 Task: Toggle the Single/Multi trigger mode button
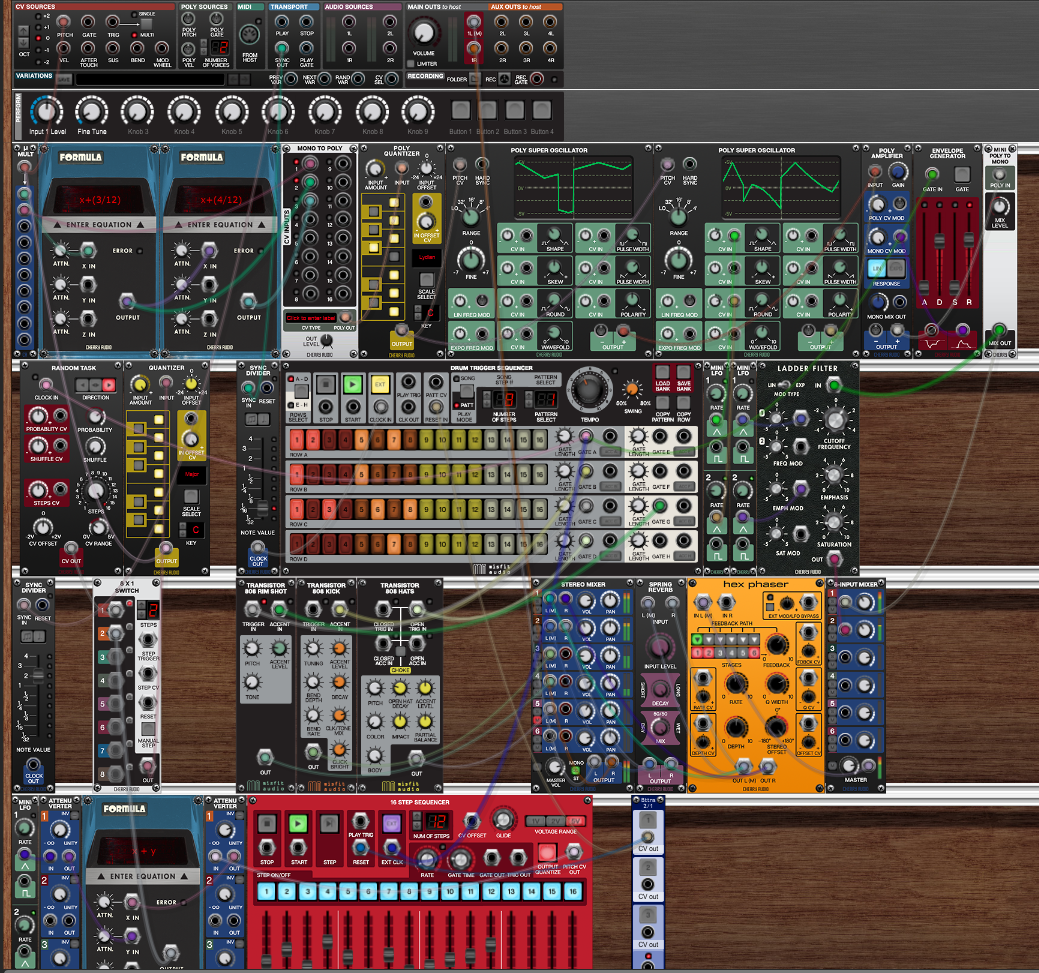coord(146,25)
